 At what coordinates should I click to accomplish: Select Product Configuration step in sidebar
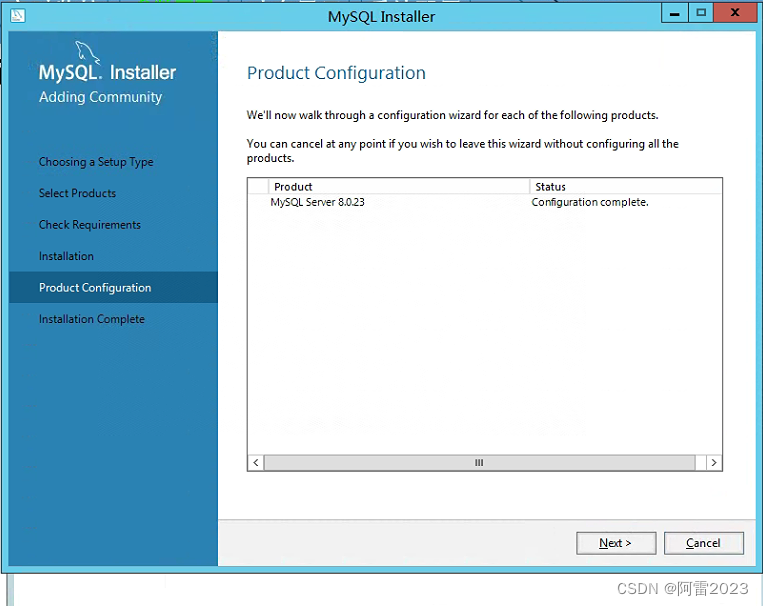coord(113,288)
